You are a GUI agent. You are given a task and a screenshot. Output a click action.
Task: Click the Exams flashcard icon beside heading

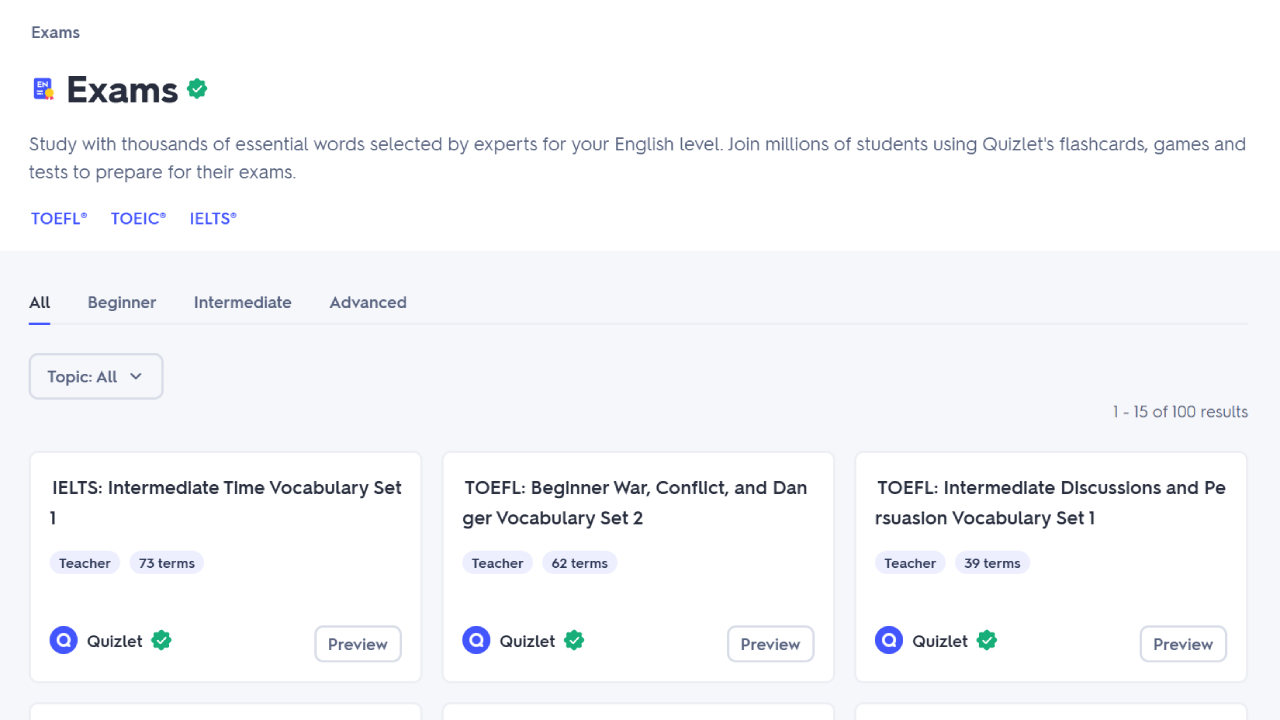coord(43,89)
